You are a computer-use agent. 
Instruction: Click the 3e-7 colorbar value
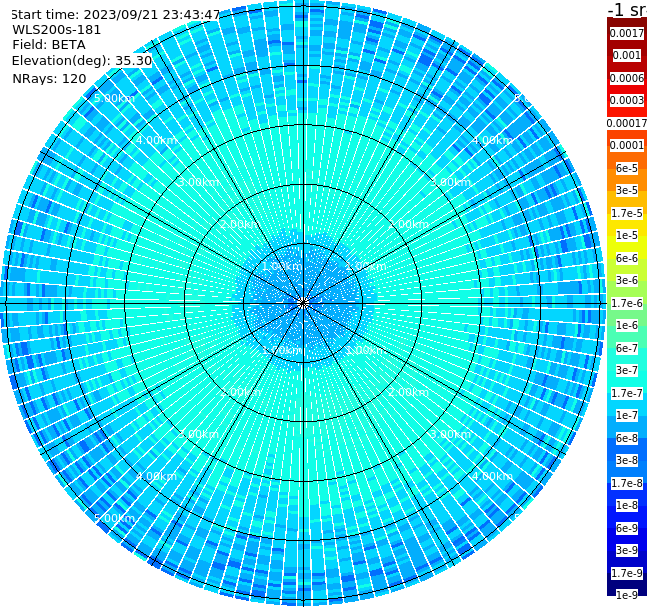627,370
